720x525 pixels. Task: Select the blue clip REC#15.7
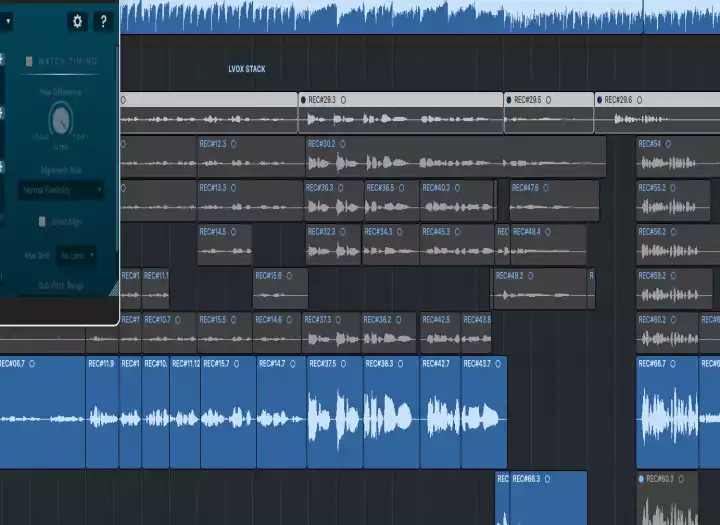228,412
